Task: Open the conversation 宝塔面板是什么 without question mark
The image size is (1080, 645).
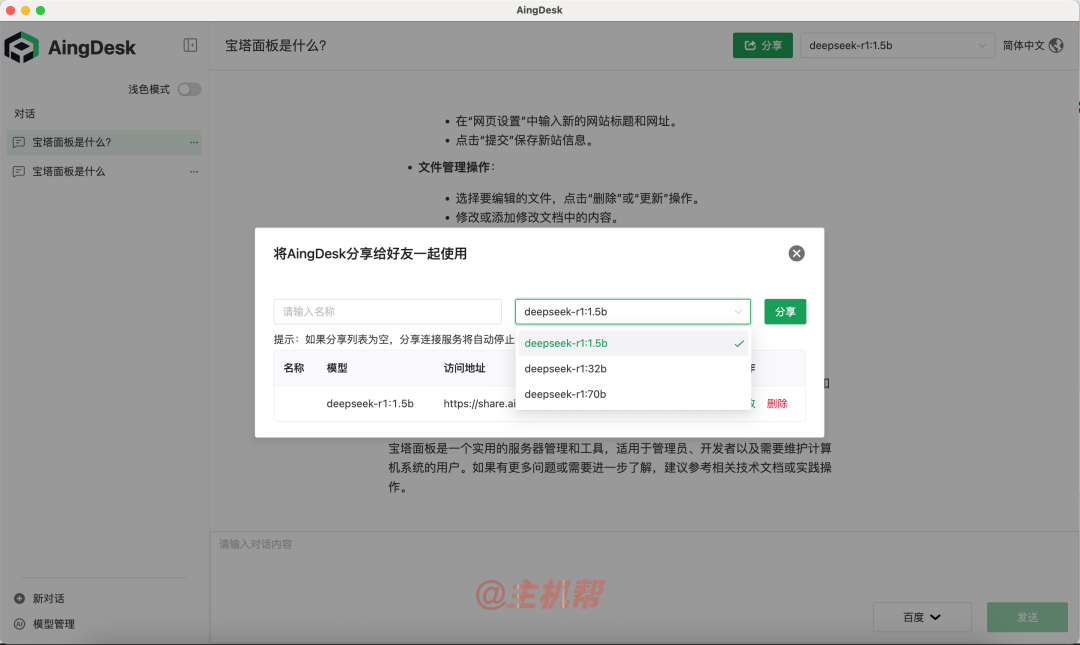Action: point(104,172)
